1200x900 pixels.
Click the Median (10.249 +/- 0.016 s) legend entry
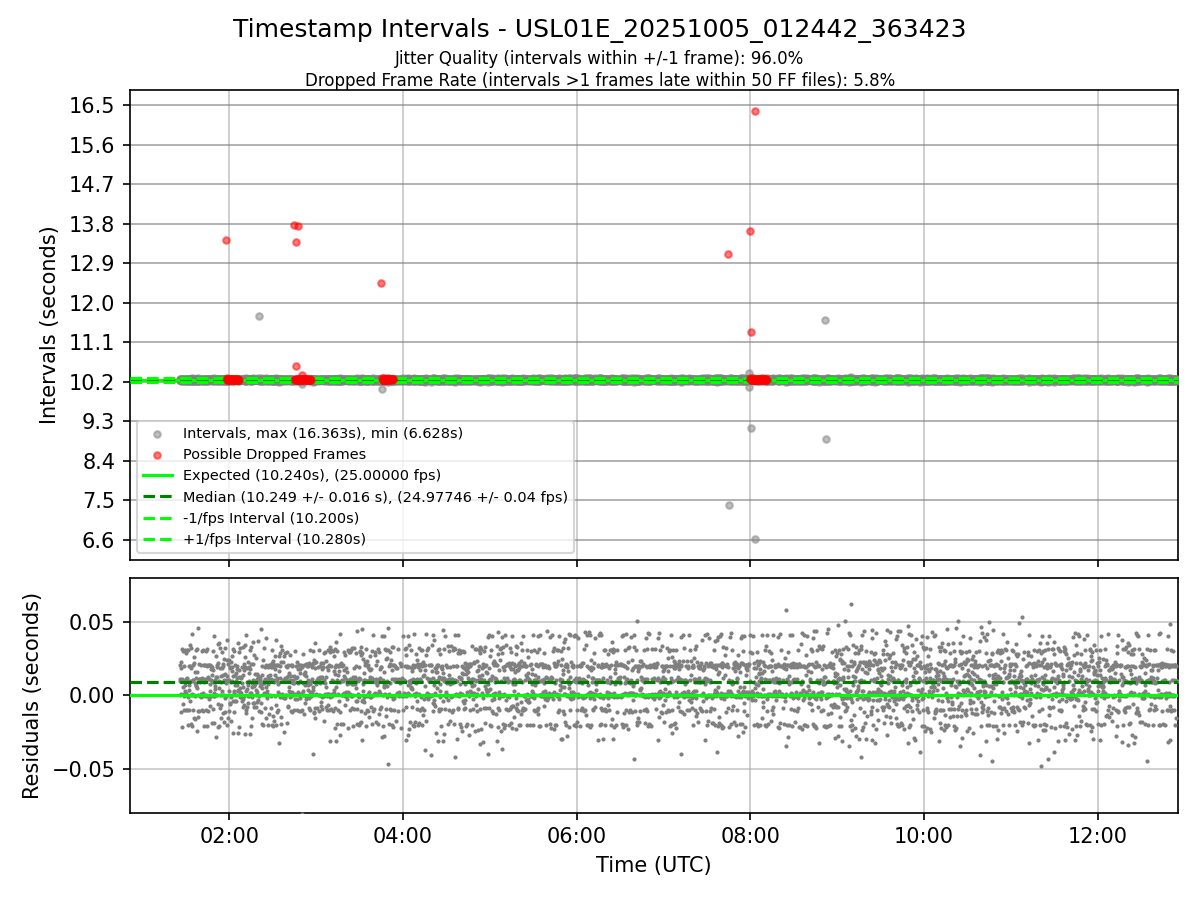(x=375, y=497)
